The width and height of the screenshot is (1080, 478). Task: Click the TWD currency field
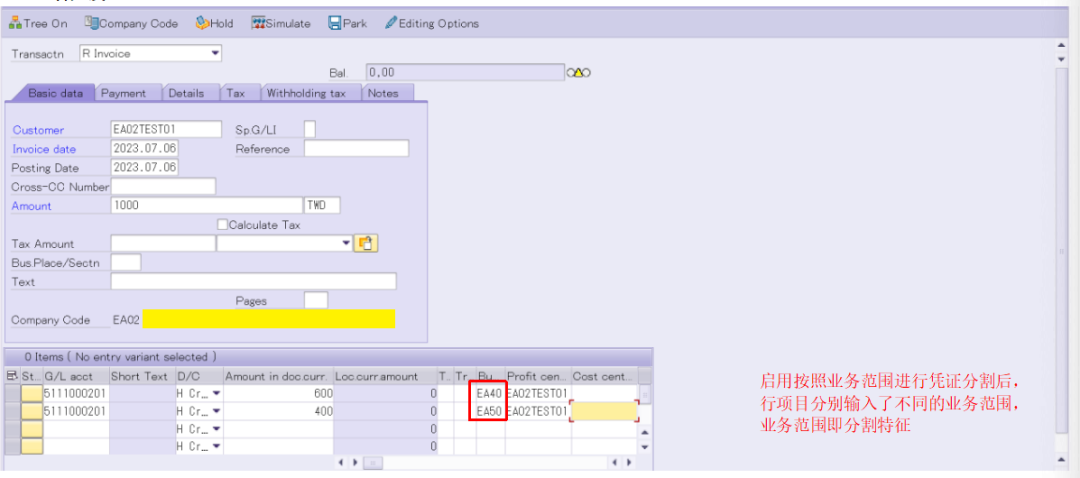click(322, 205)
